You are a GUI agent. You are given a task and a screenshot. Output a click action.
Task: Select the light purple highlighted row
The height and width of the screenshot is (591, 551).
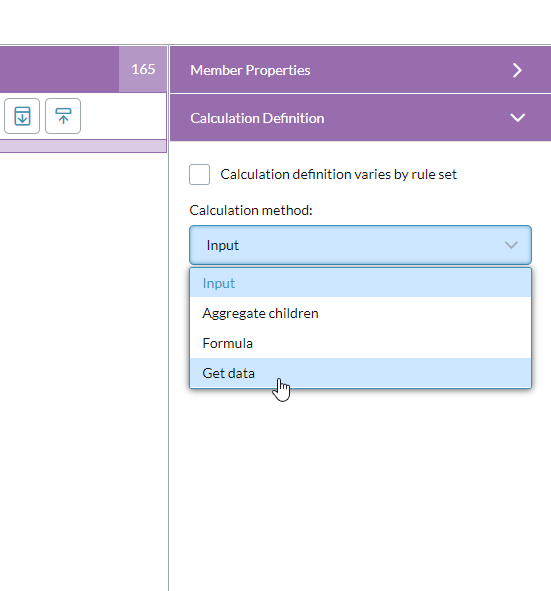[x=83, y=146]
